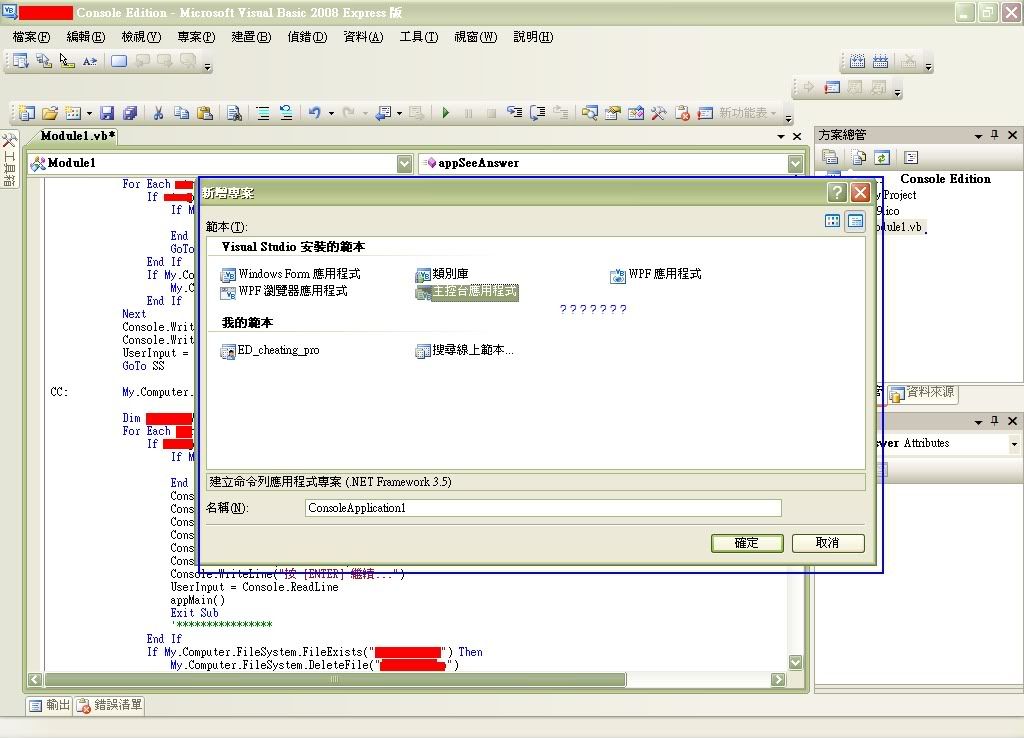Click the Step Into debug icon
Screen dimensions: 1024x738
(x=515, y=113)
